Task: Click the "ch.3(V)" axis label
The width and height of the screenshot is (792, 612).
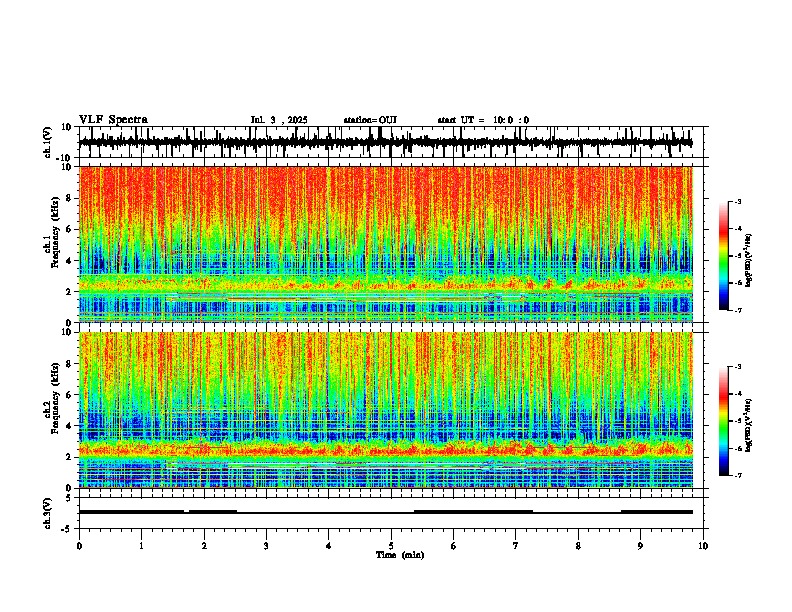Action: click(x=48, y=513)
